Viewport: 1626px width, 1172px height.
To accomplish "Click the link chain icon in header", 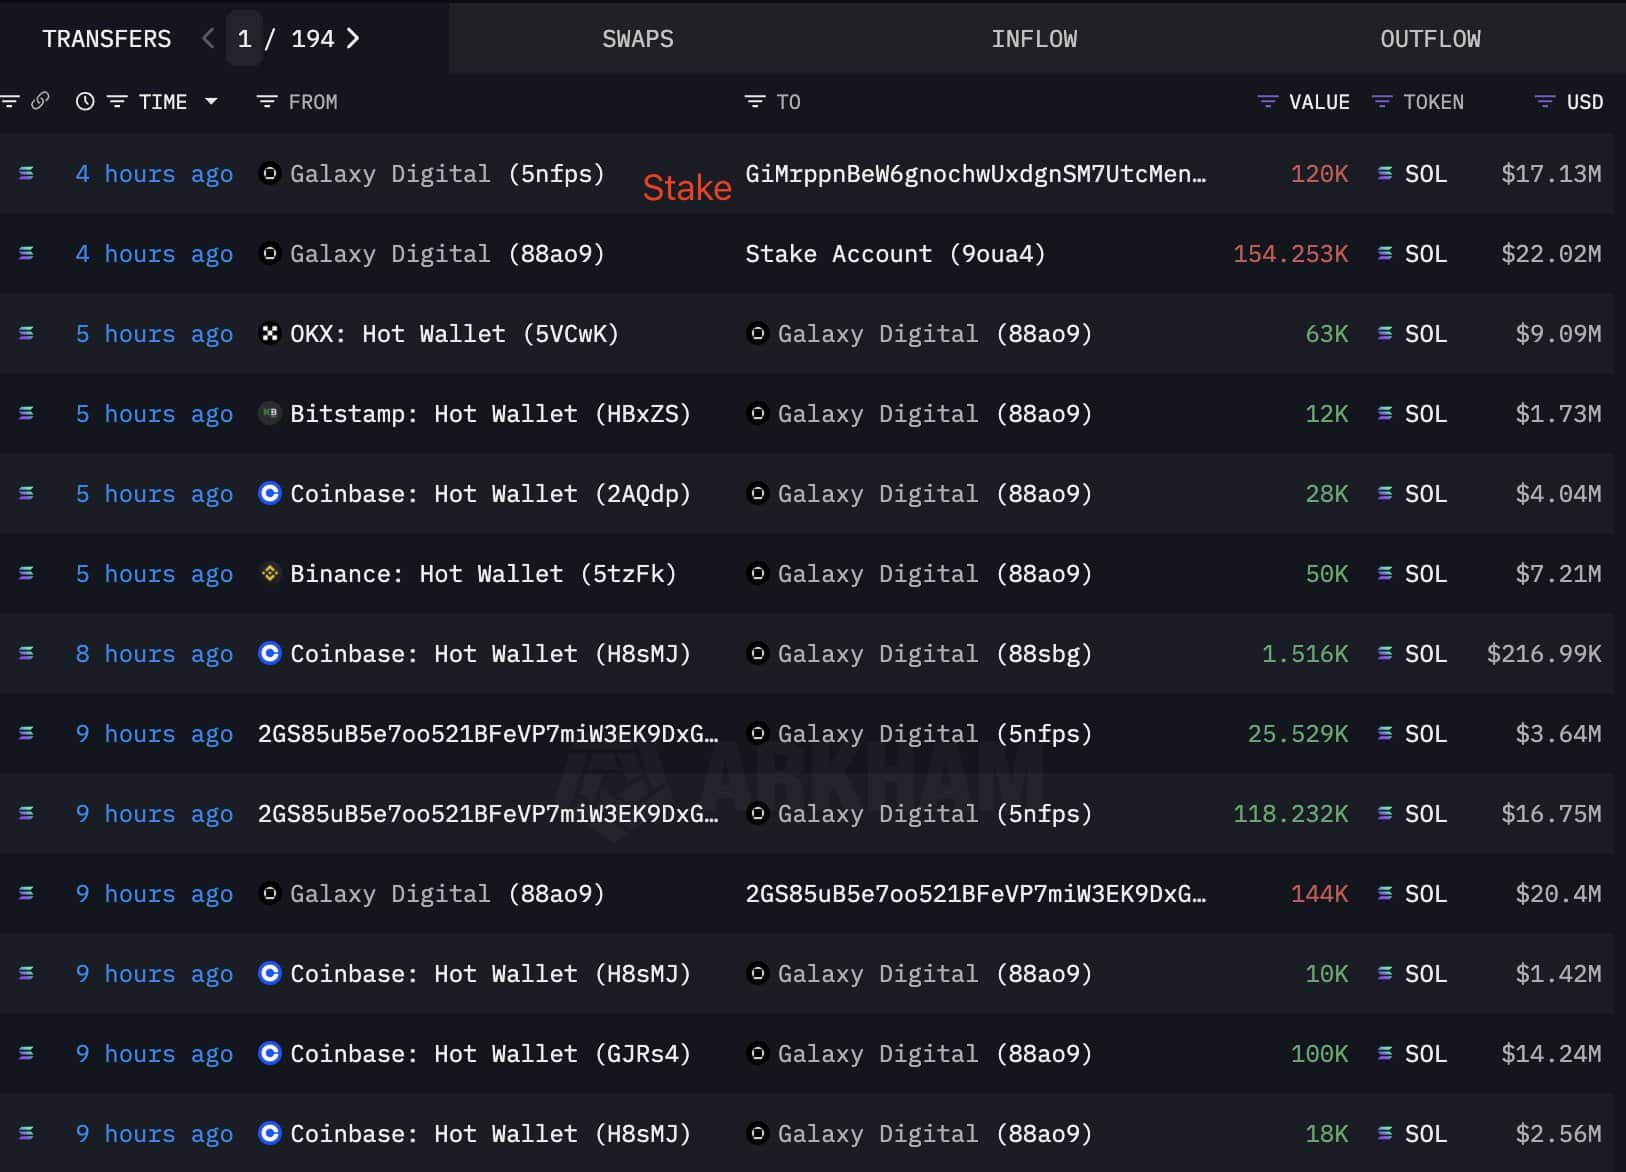I will (x=40, y=101).
